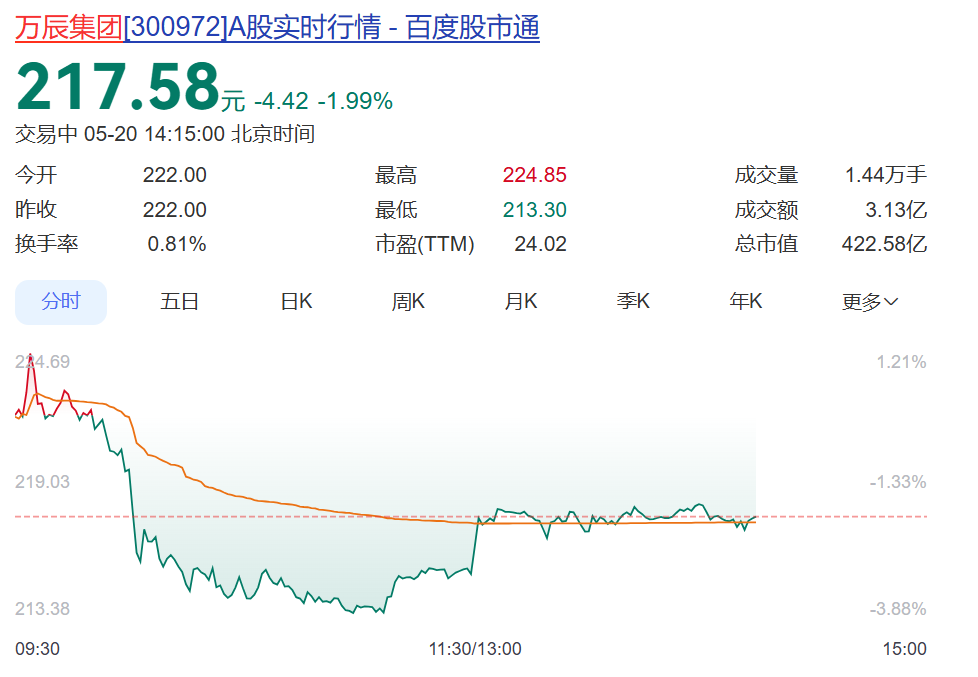Click the 昨收 label
This screenshot has height=677, width=978.
pyautogui.click(x=36, y=210)
